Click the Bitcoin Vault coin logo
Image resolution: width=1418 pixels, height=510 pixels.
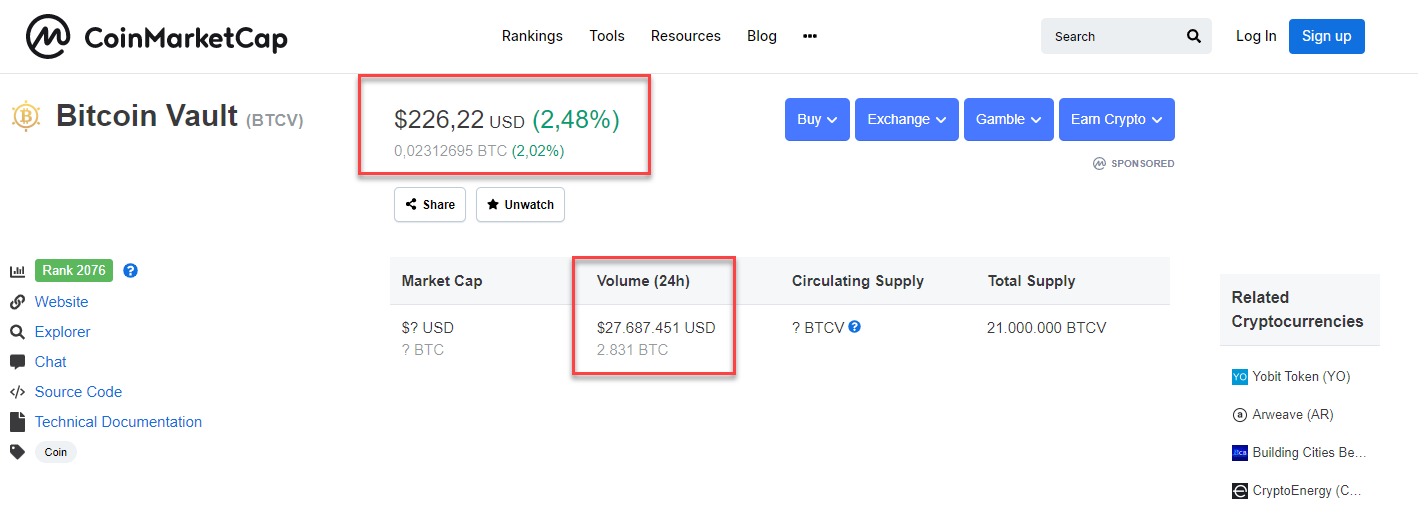click(25, 117)
